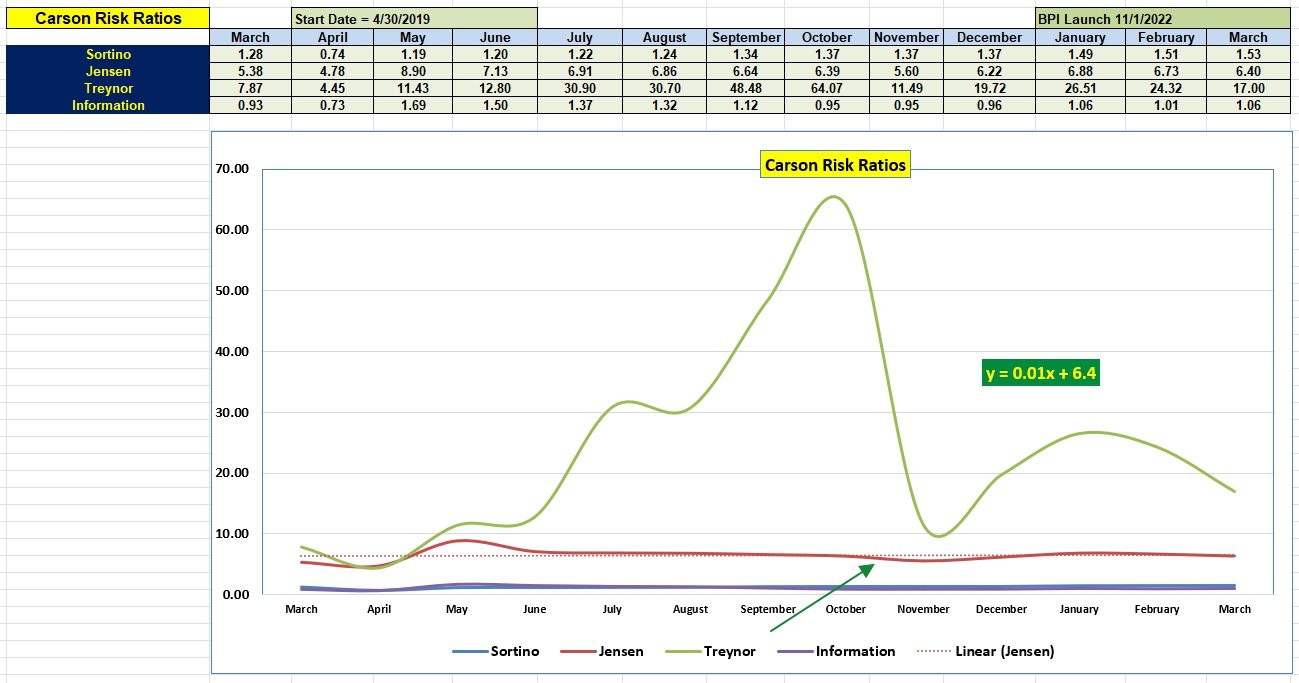Select the Sortino April value 0.74
This screenshot has width=1299, height=683.
tap(332, 54)
